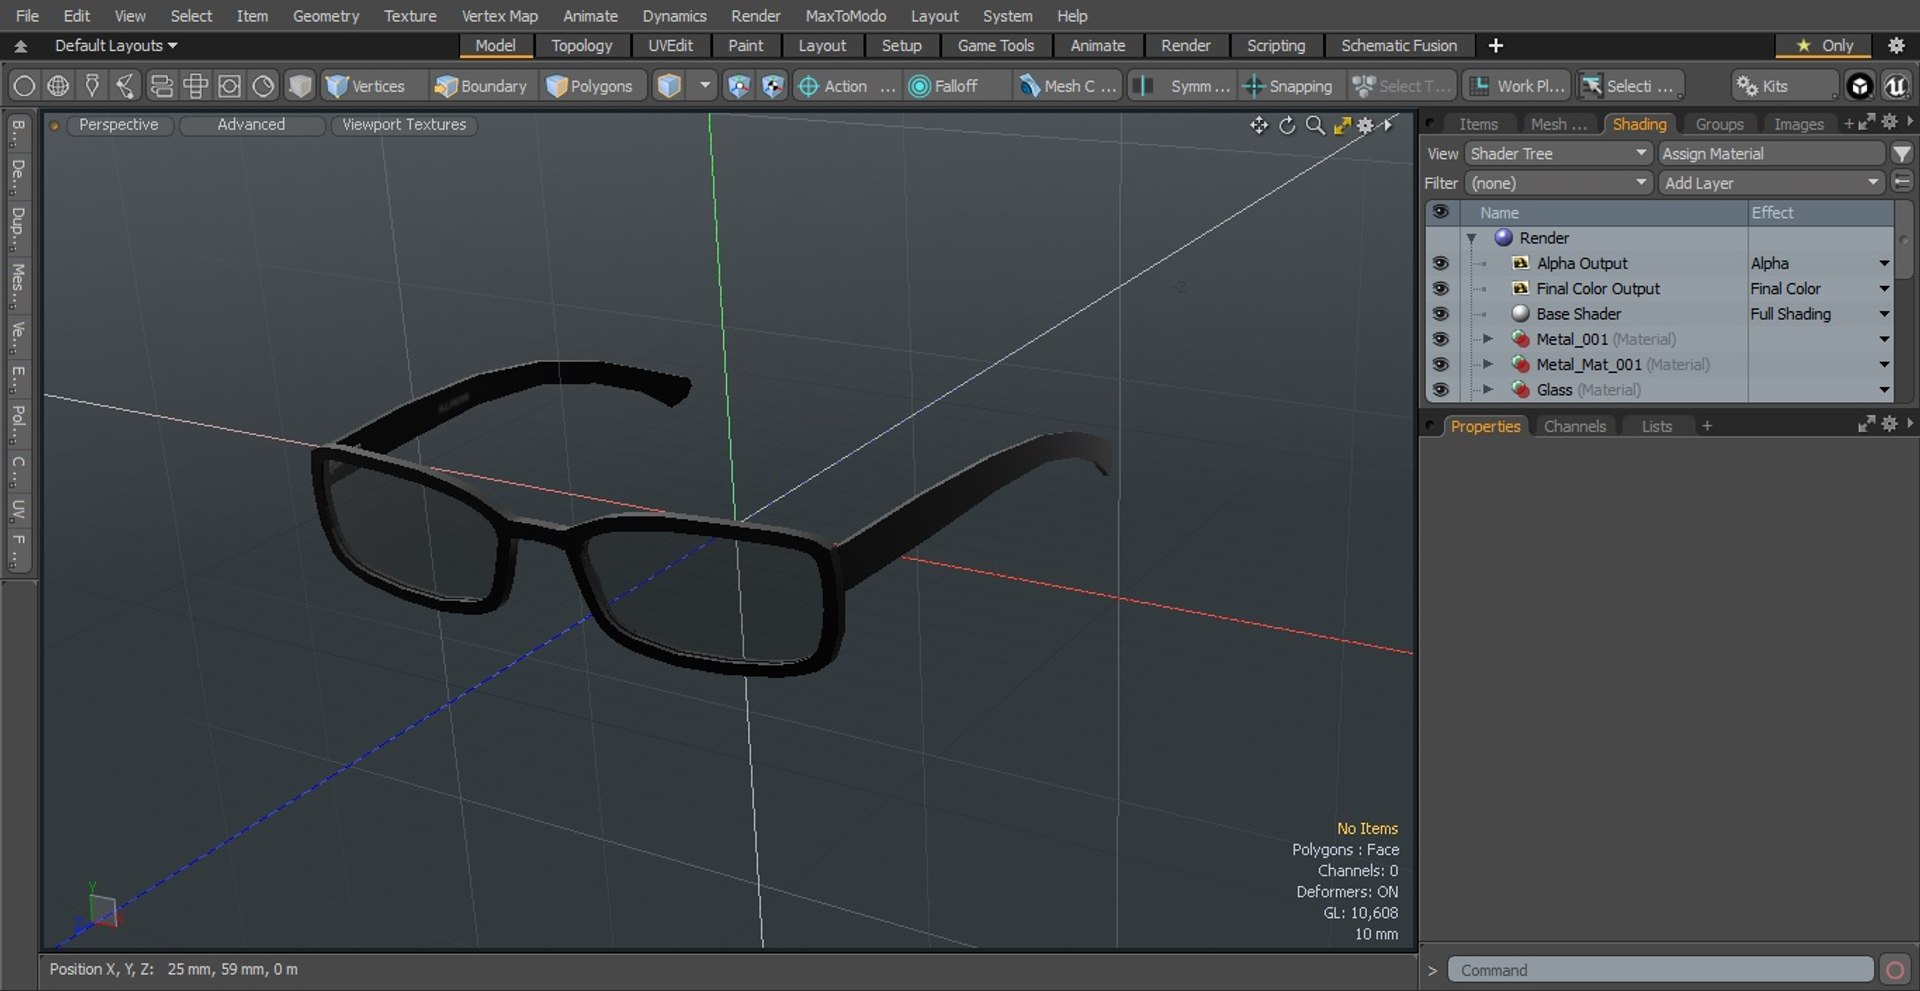Click the Perspective view type button

118,124
